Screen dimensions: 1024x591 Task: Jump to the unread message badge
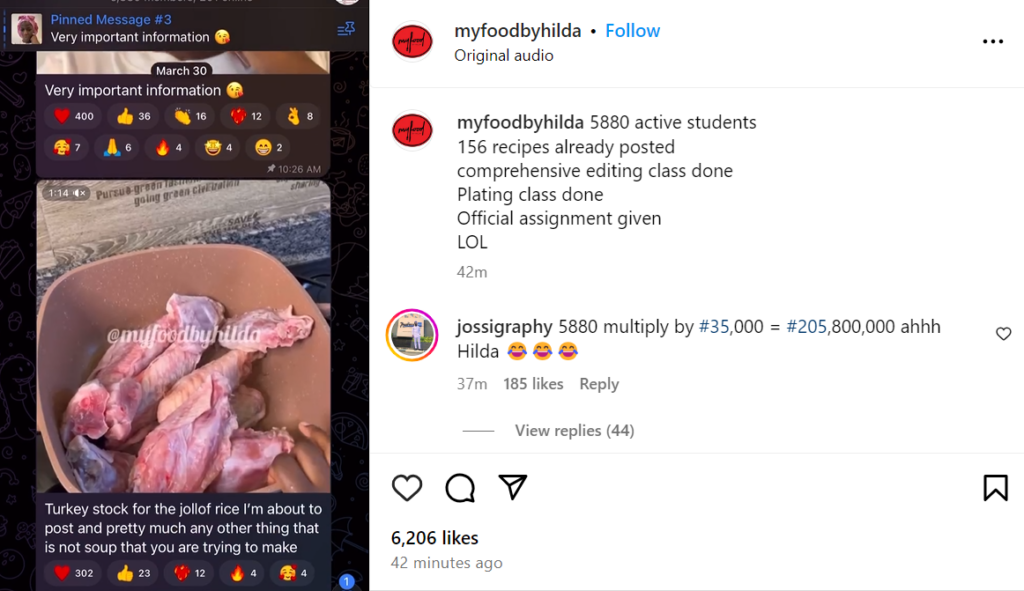347,581
